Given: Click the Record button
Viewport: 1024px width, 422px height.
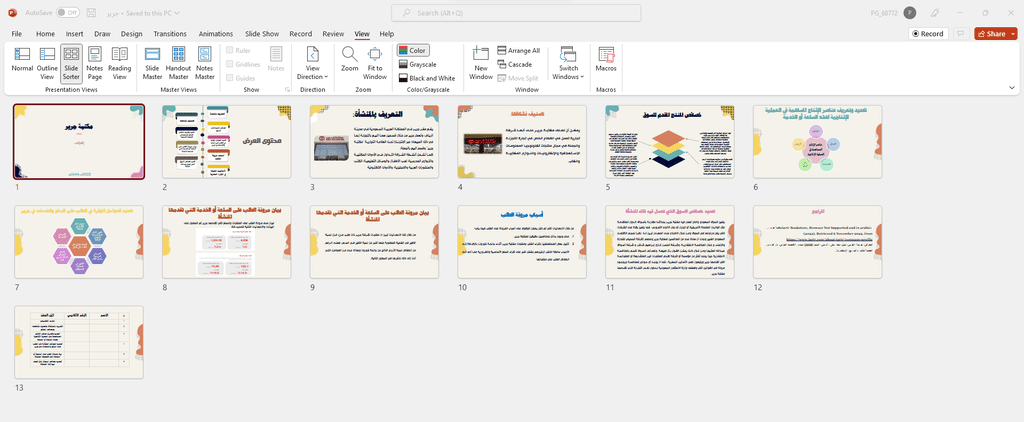Looking at the screenshot, I should (928, 34).
